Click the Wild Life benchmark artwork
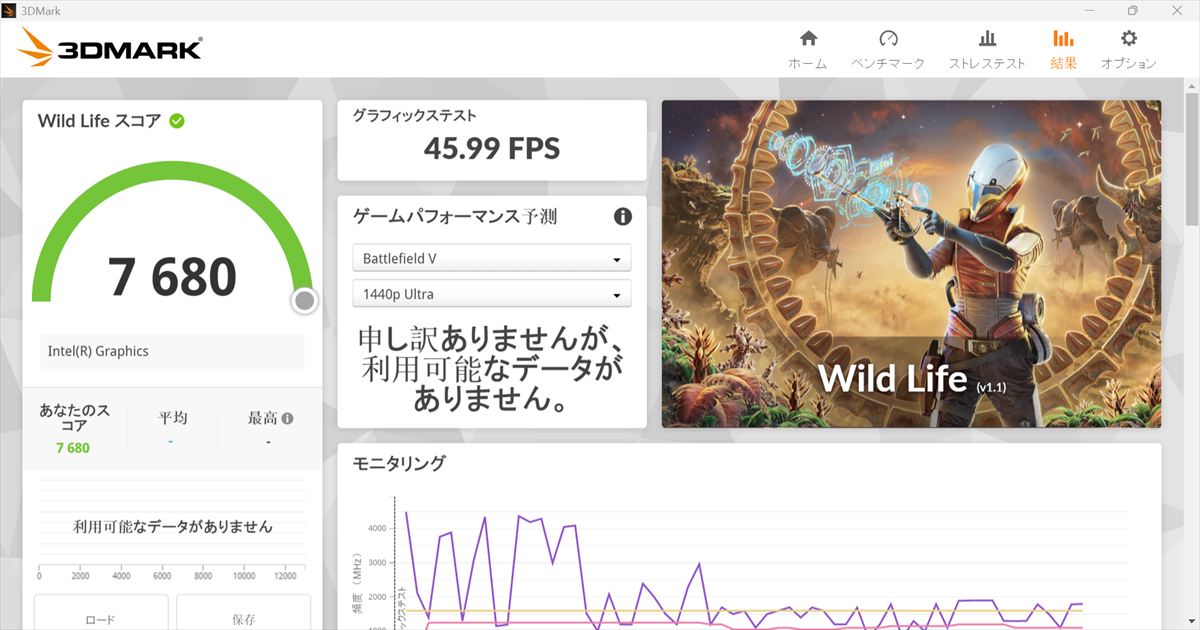The height and width of the screenshot is (630, 1200). pyautogui.click(x=911, y=263)
